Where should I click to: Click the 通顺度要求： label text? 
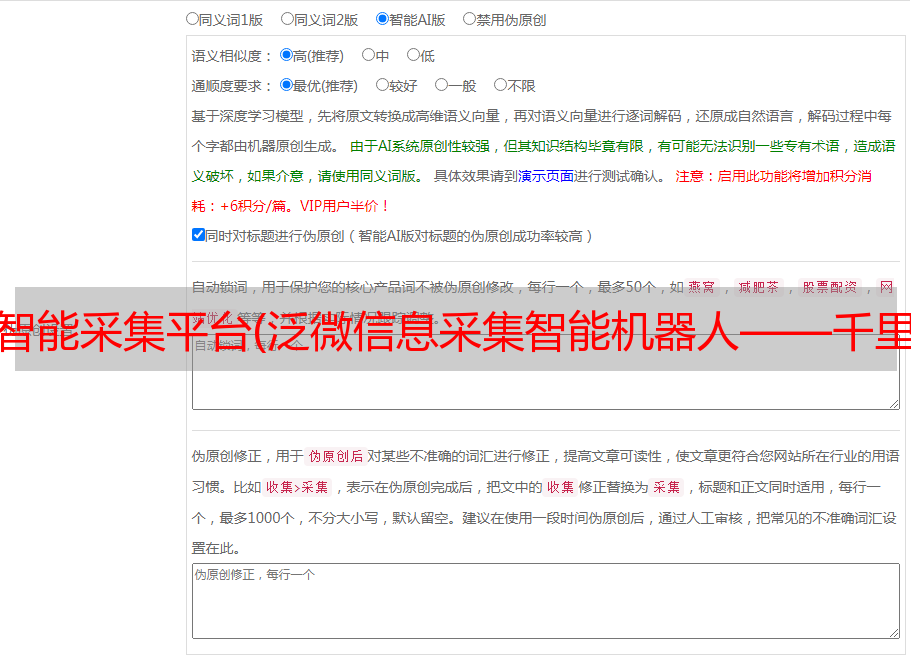pyautogui.click(x=232, y=86)
